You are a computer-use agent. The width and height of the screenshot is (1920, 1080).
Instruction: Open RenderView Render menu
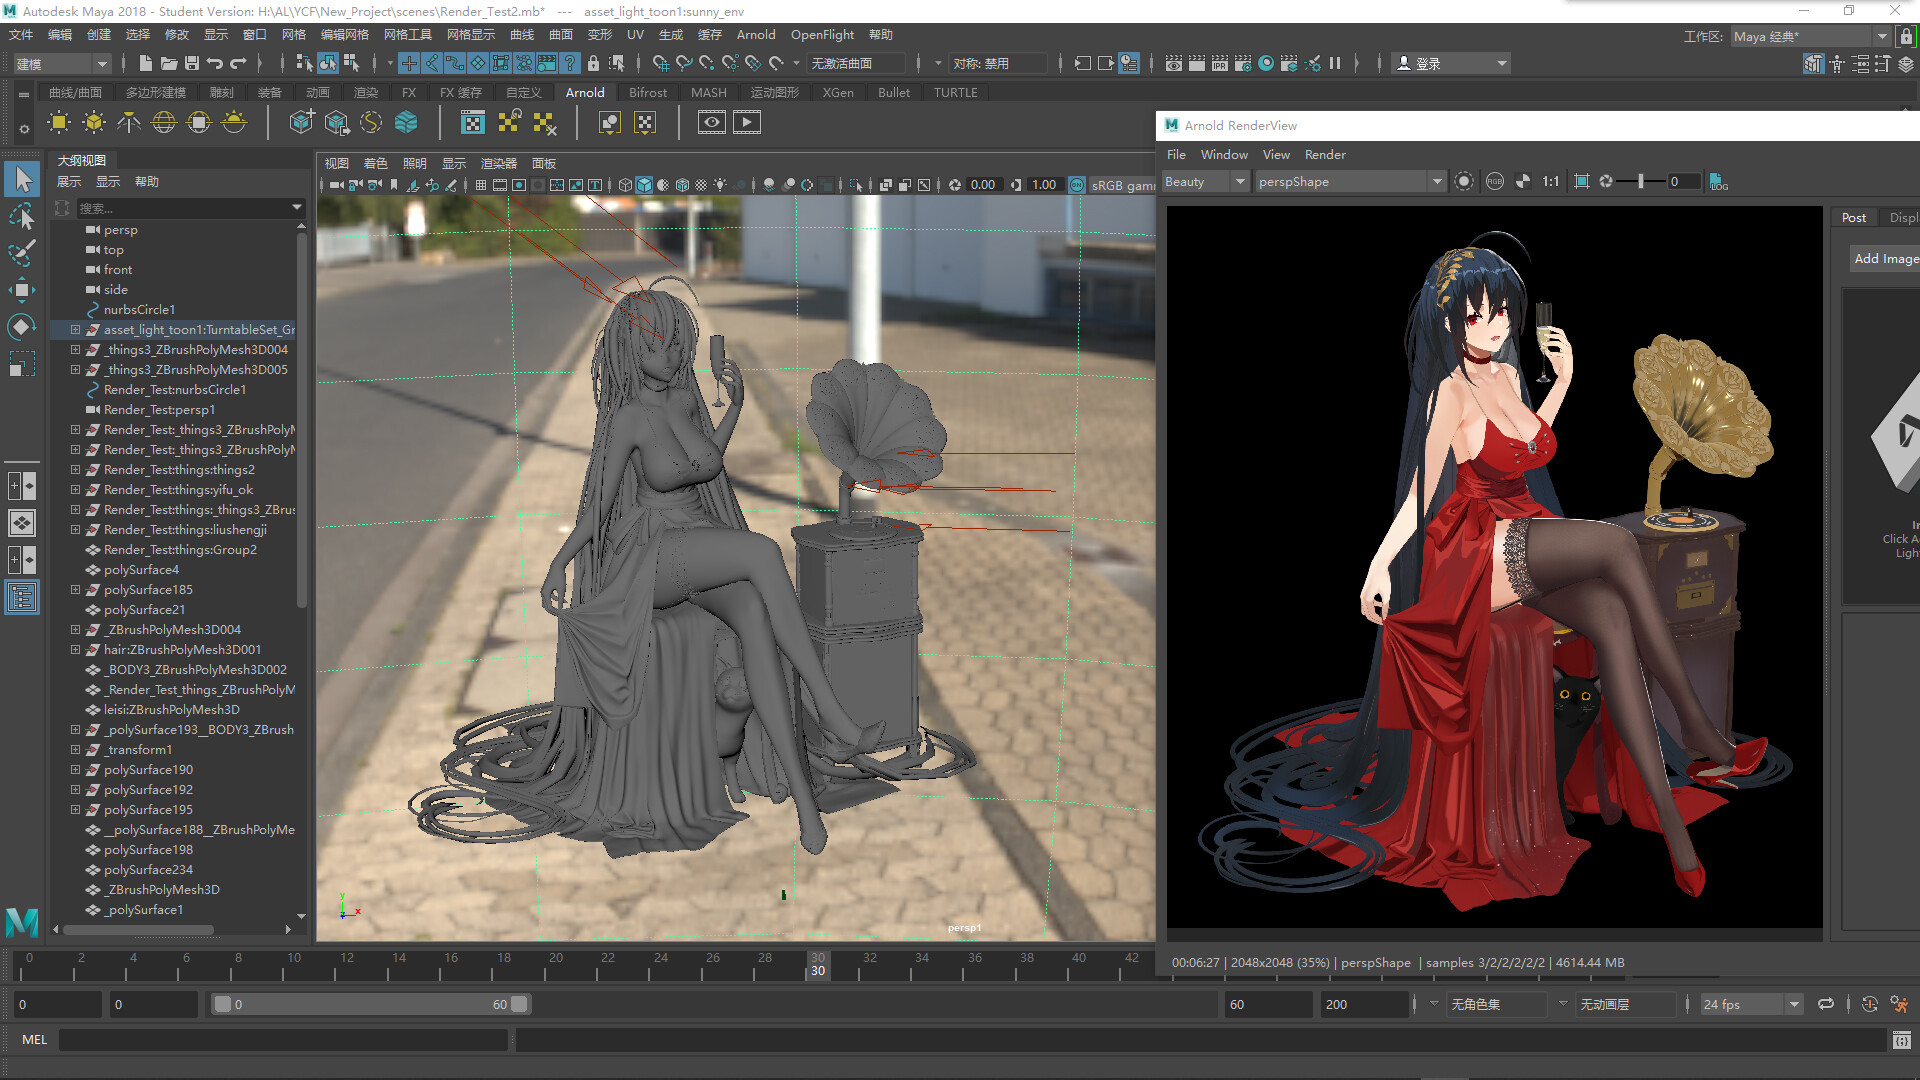tap(1325, 154)
